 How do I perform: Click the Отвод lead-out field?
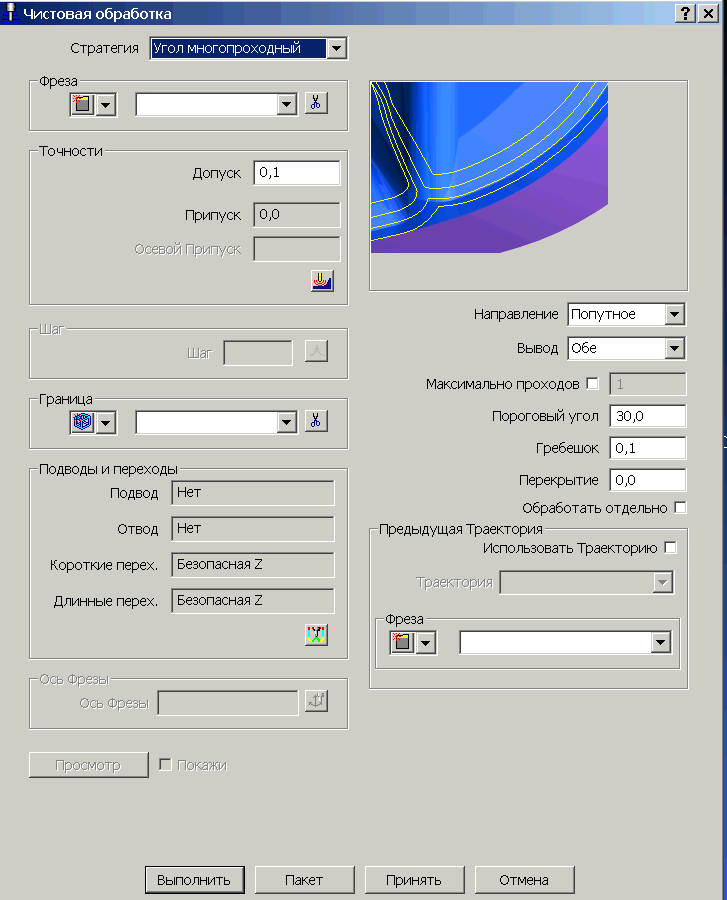tap(252, 529)
